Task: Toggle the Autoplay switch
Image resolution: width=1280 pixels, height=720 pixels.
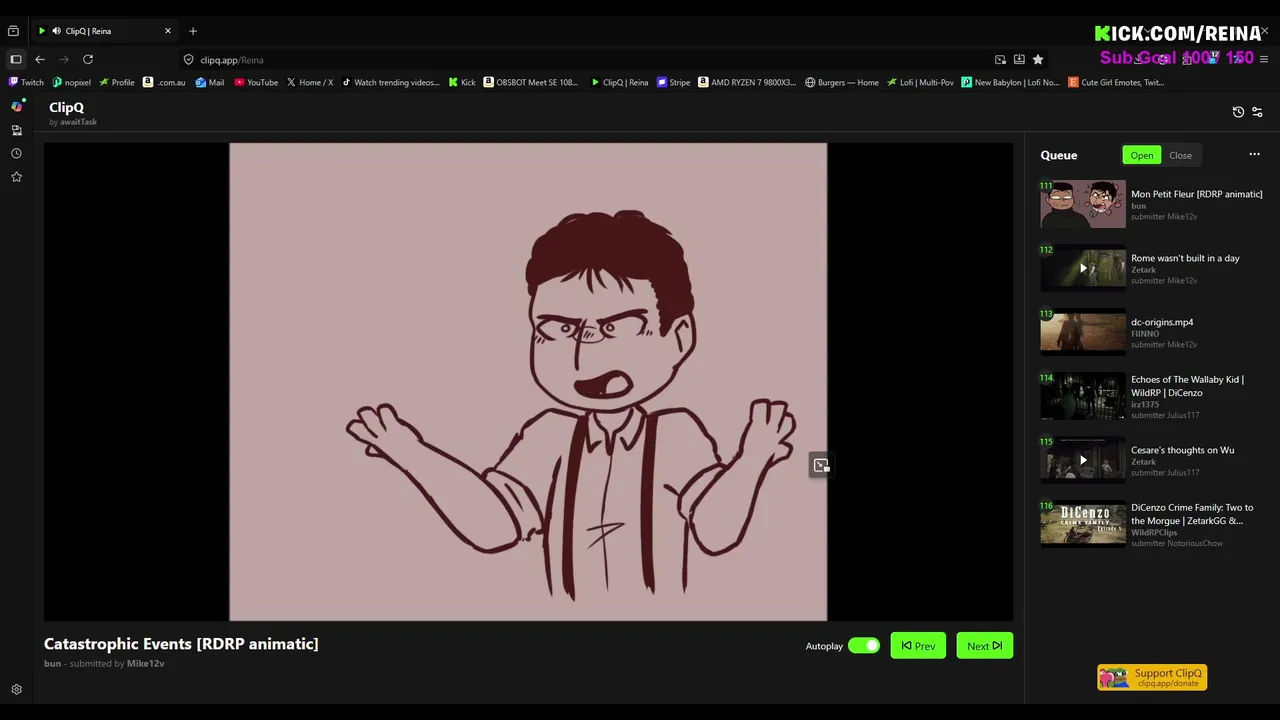Action: [863, 646]
